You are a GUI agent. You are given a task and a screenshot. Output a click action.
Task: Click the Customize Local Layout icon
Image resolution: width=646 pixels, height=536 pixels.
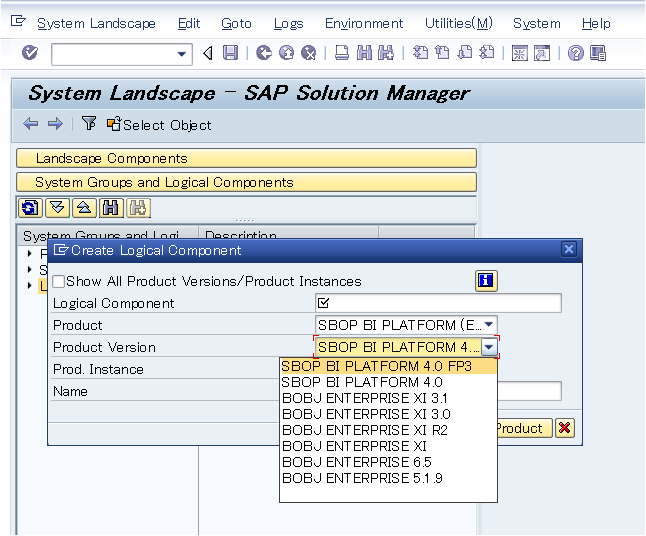click(598, 53)
